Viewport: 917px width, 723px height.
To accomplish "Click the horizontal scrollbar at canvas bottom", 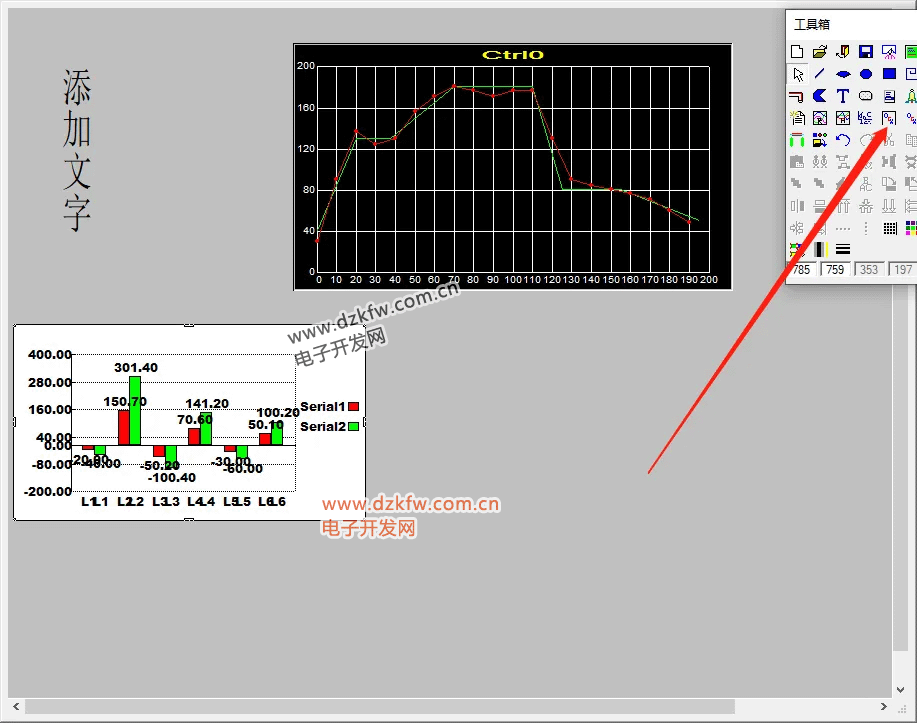I will tap(380, 707).
